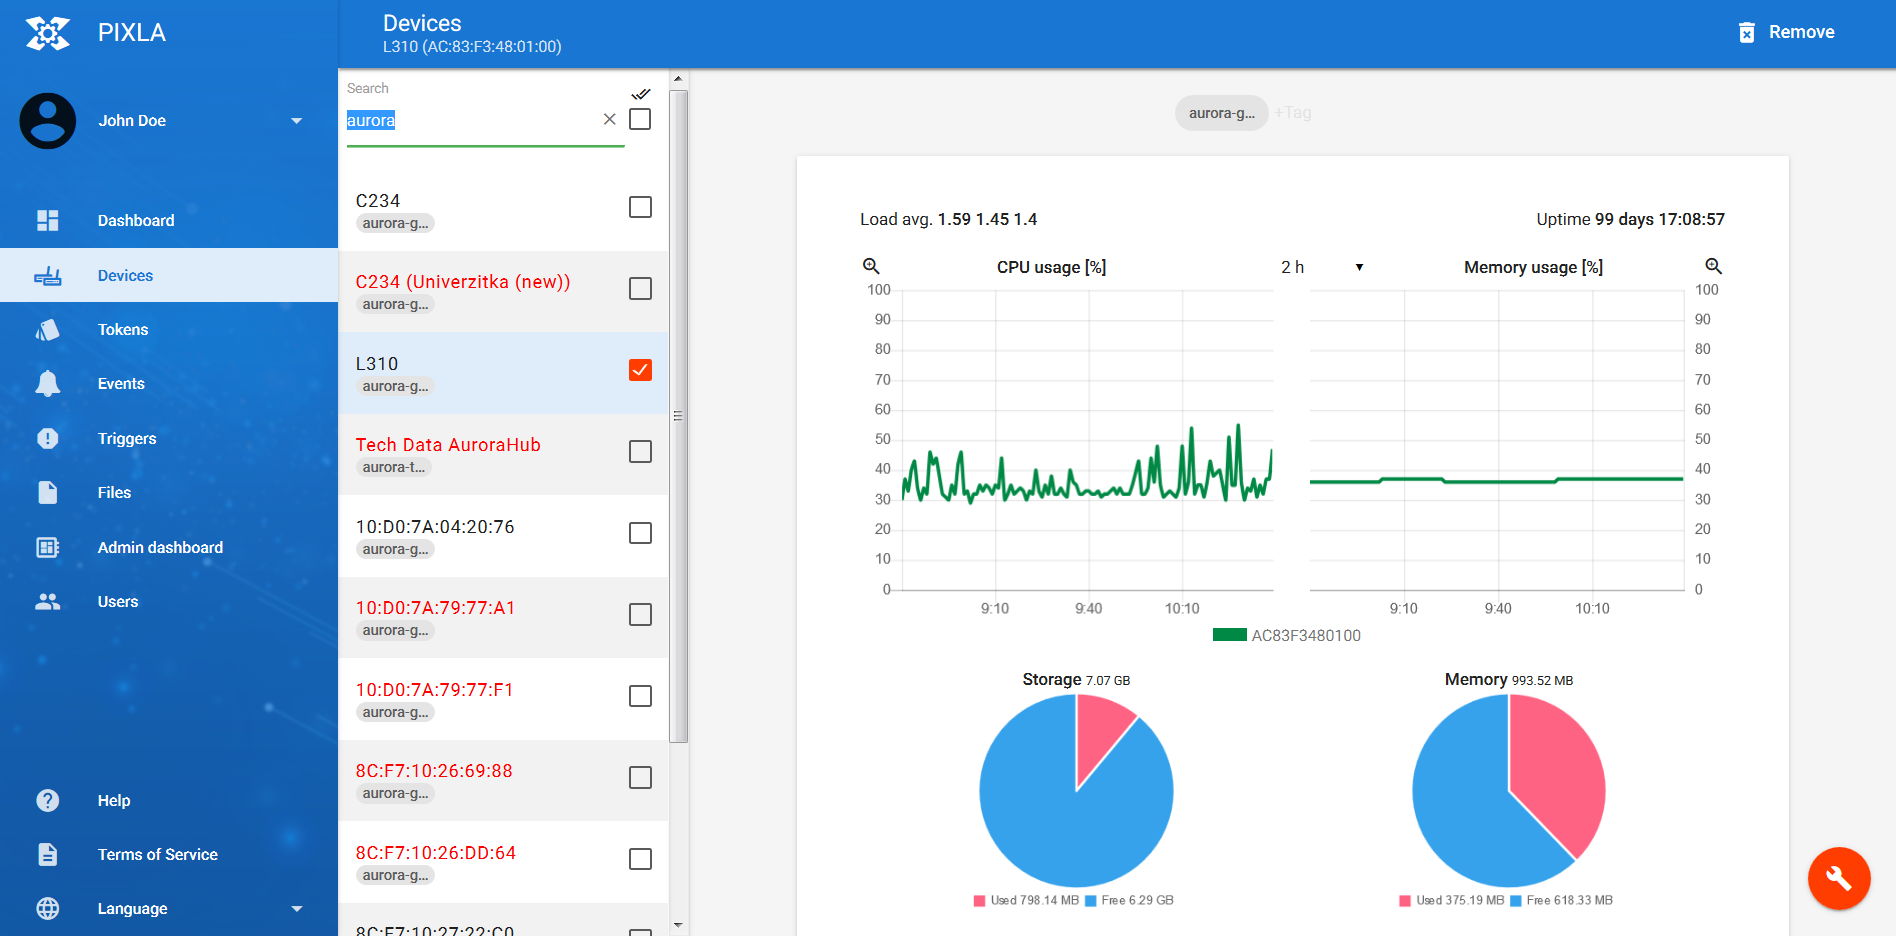The width and height of the screenshot is (1896, 936).
Task: Toggle the select-all checkbox beside search
Action: (x=640, y=119)
